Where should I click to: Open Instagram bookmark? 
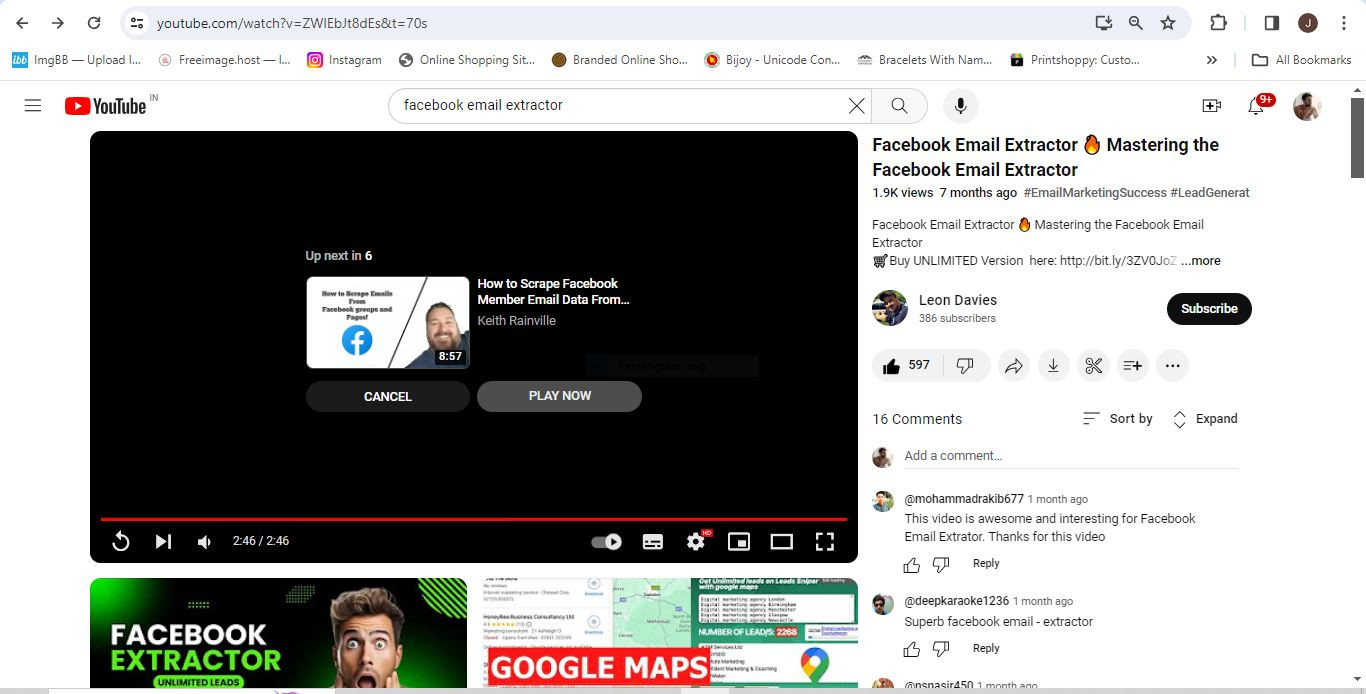[x=344, y=60]
